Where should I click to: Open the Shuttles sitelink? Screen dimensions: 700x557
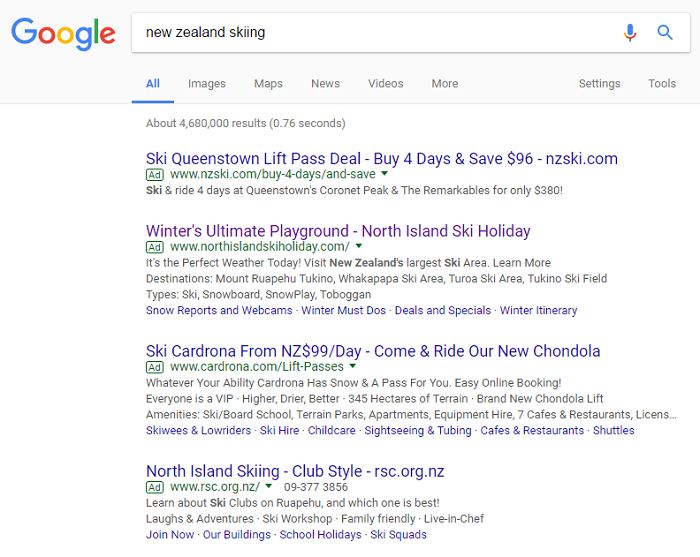[613, 430]
